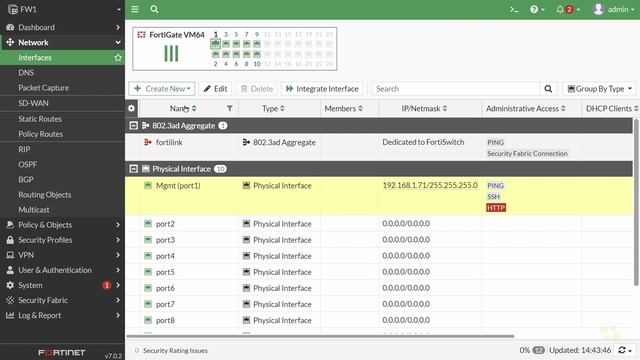Expand Security Profiles menu
Viewport: 640px width, 360px height.
point(62,240)
